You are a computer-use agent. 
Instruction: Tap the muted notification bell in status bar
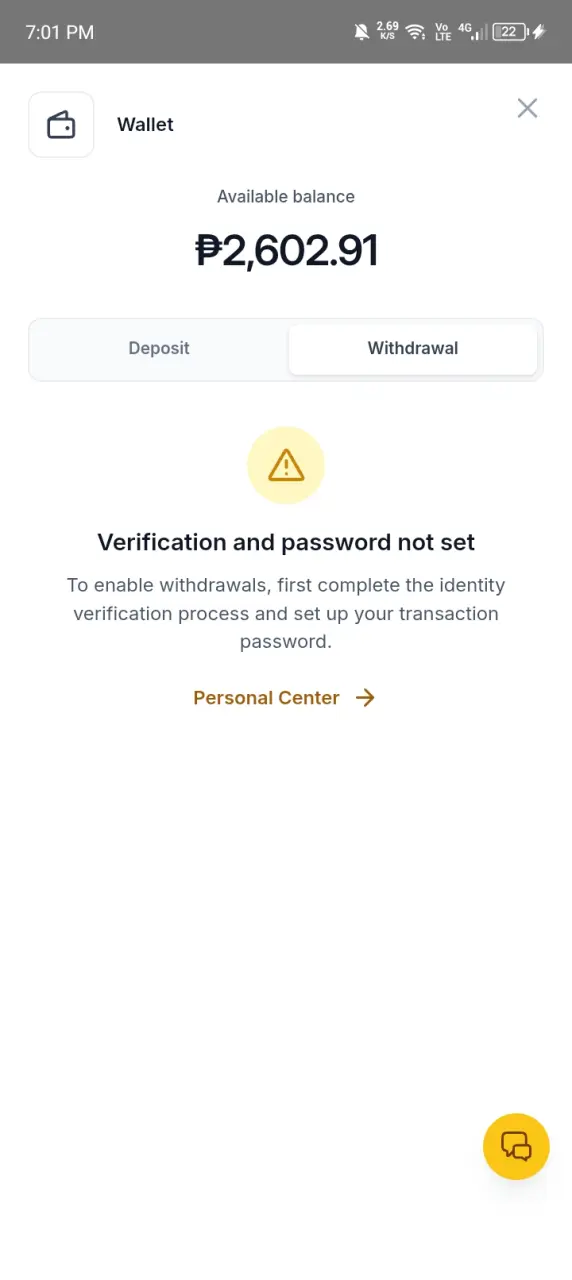tap(361, 32)
